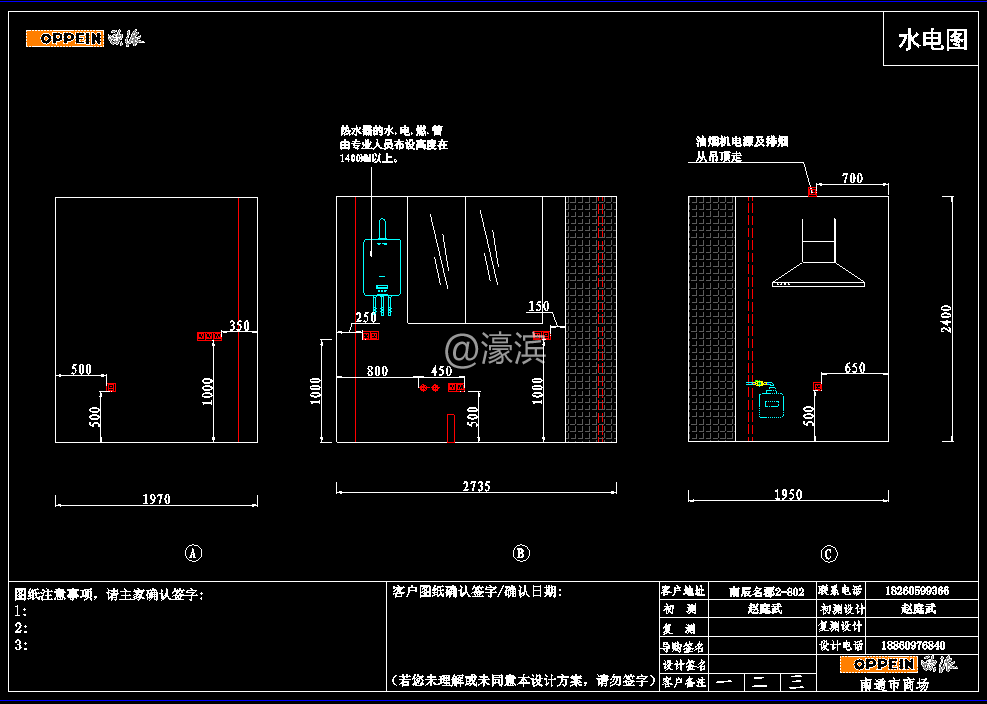Click the circled B view marker

520,553
